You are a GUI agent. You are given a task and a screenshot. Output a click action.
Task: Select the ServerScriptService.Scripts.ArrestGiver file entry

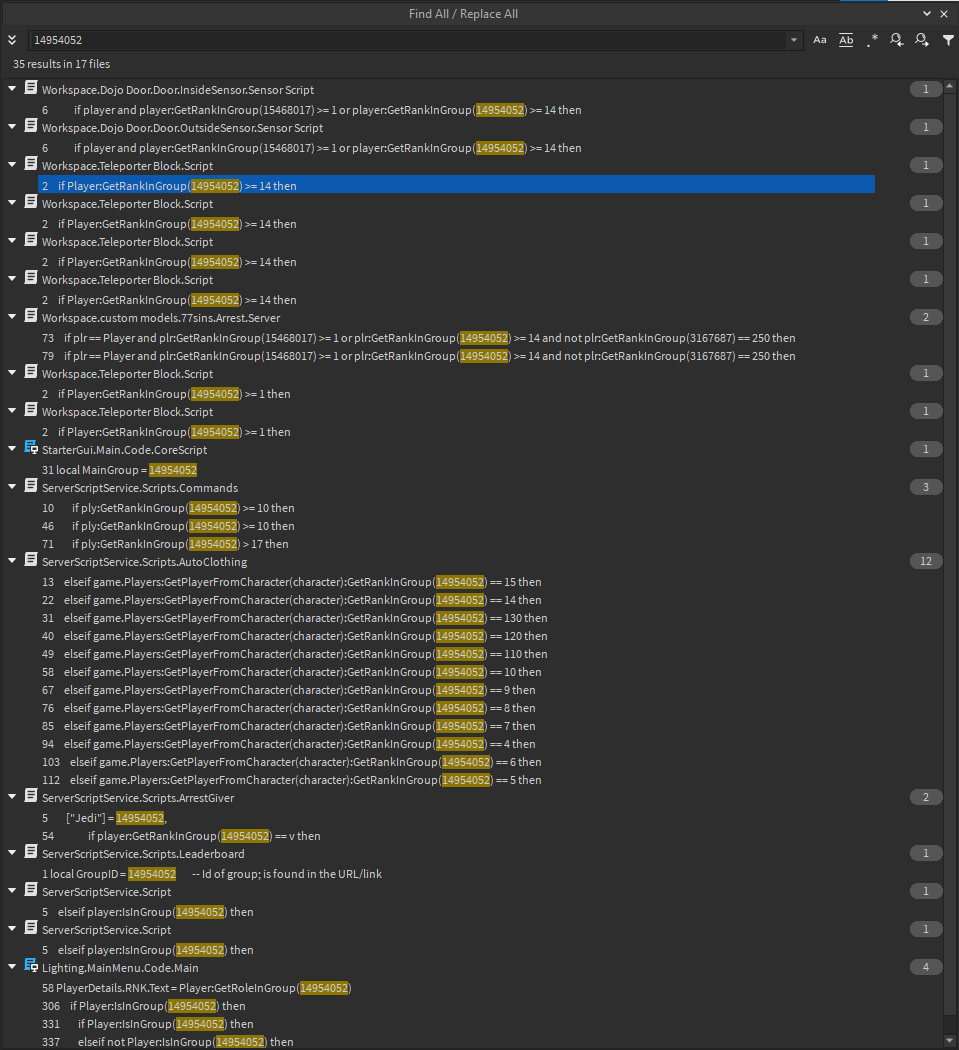tap(138, 798)
